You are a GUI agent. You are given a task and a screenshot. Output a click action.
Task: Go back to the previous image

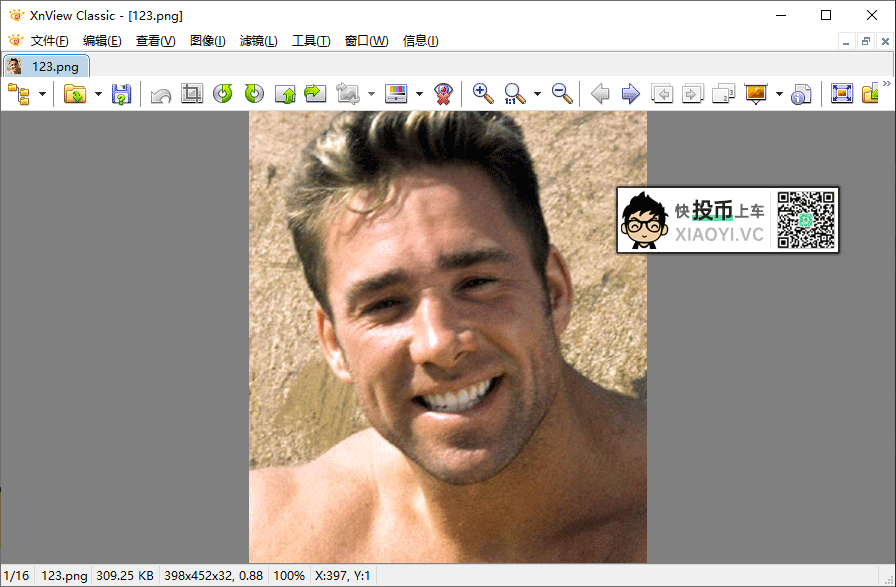tap(599, 93)
